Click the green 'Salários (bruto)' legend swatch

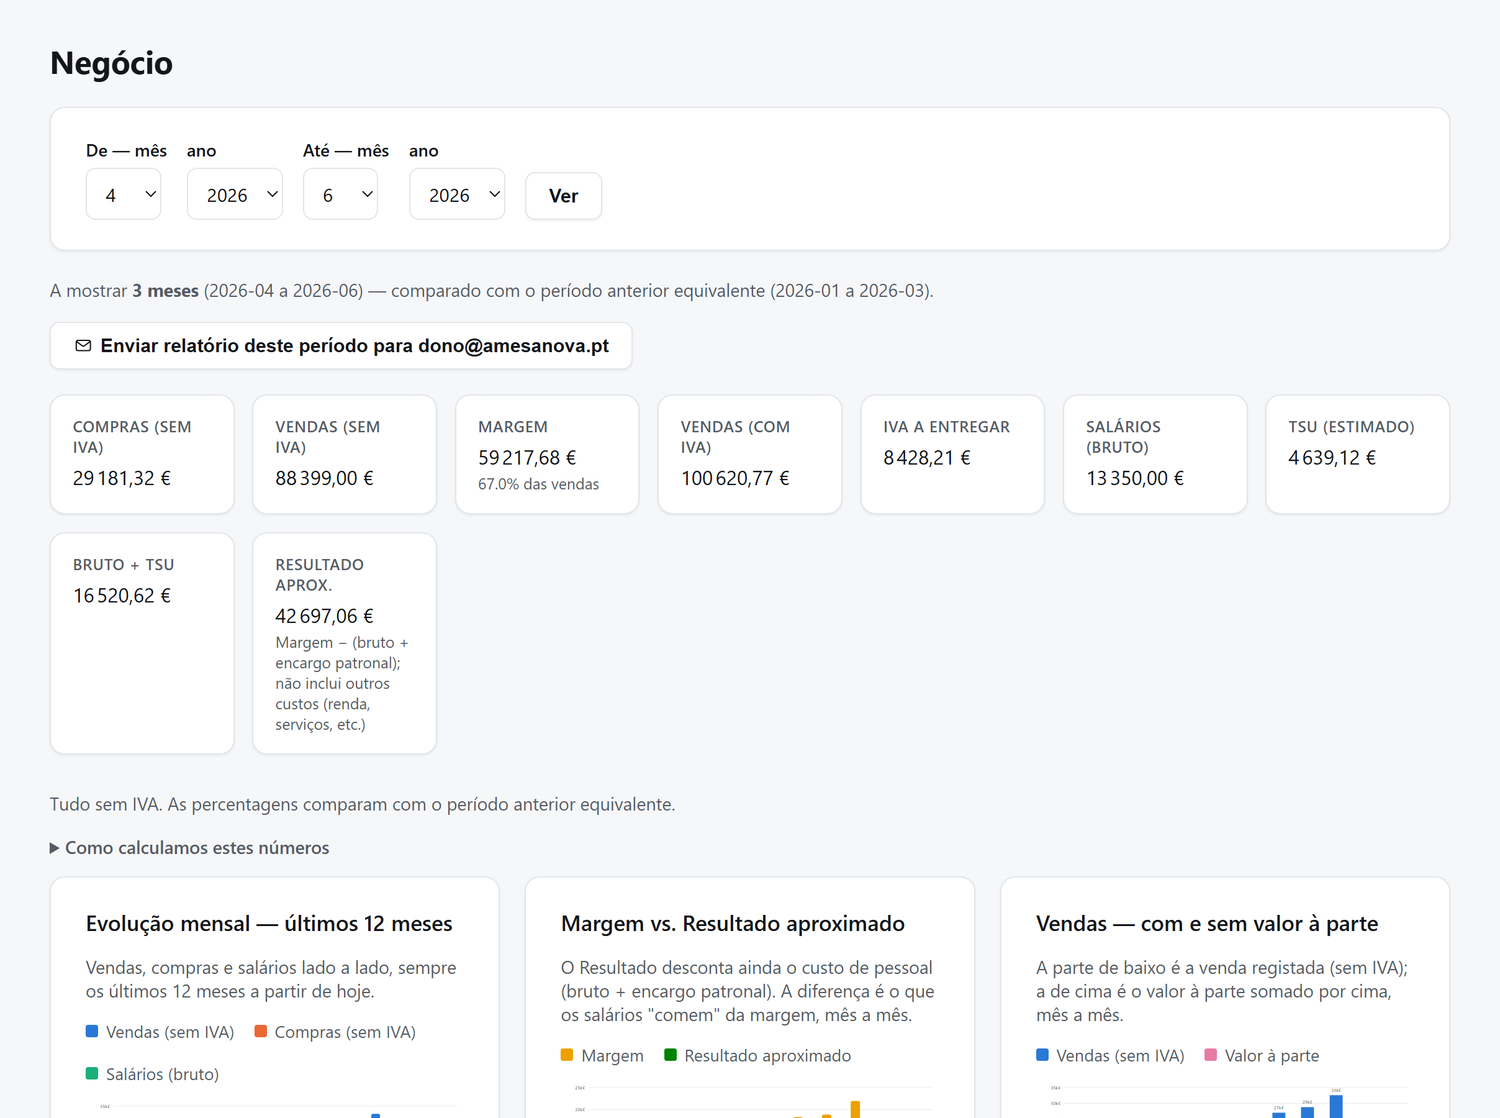click(x=92, y=1073)
